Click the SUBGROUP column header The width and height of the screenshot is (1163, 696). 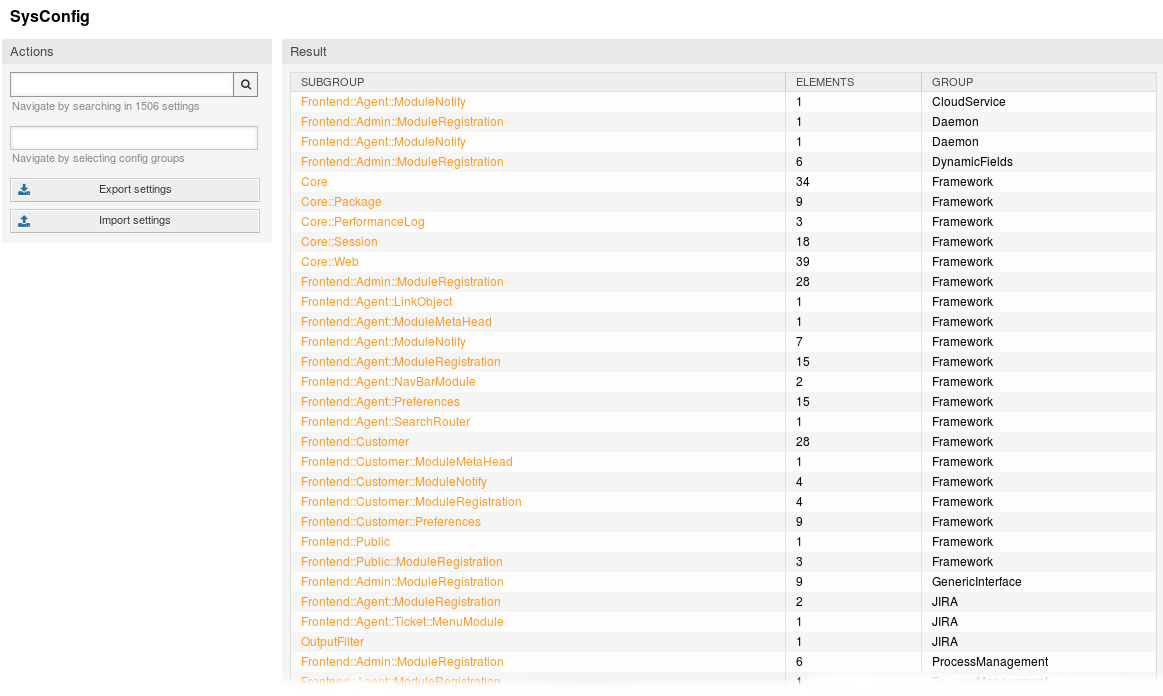(333, 82)
